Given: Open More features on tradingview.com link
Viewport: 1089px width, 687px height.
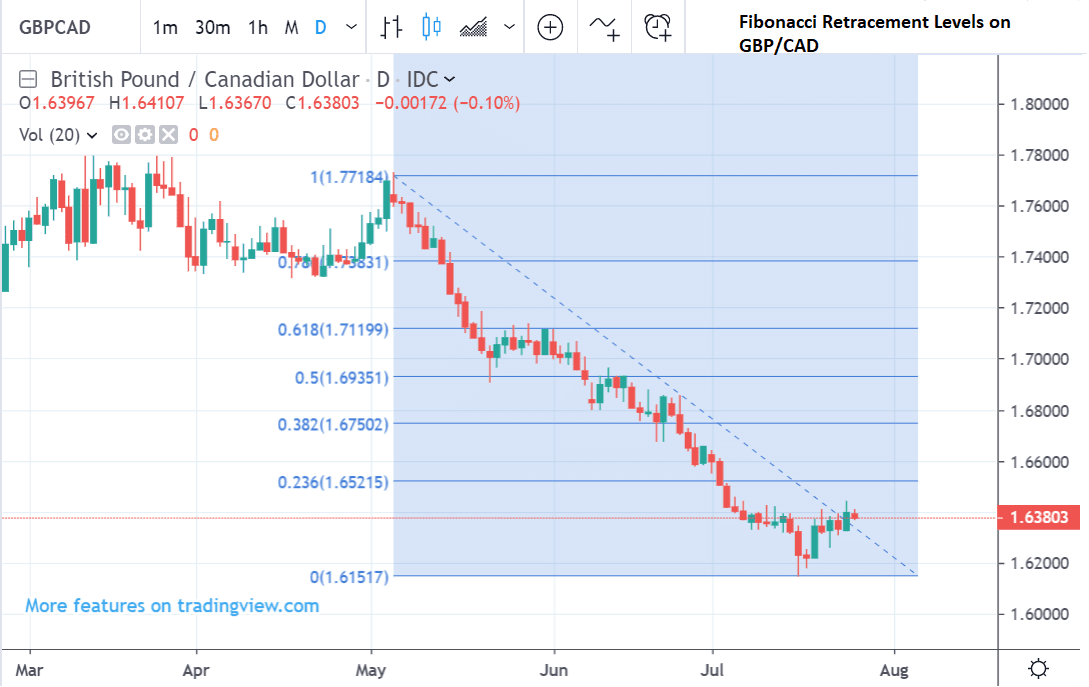Looking at the screenshot, I should tap(172, 606).
